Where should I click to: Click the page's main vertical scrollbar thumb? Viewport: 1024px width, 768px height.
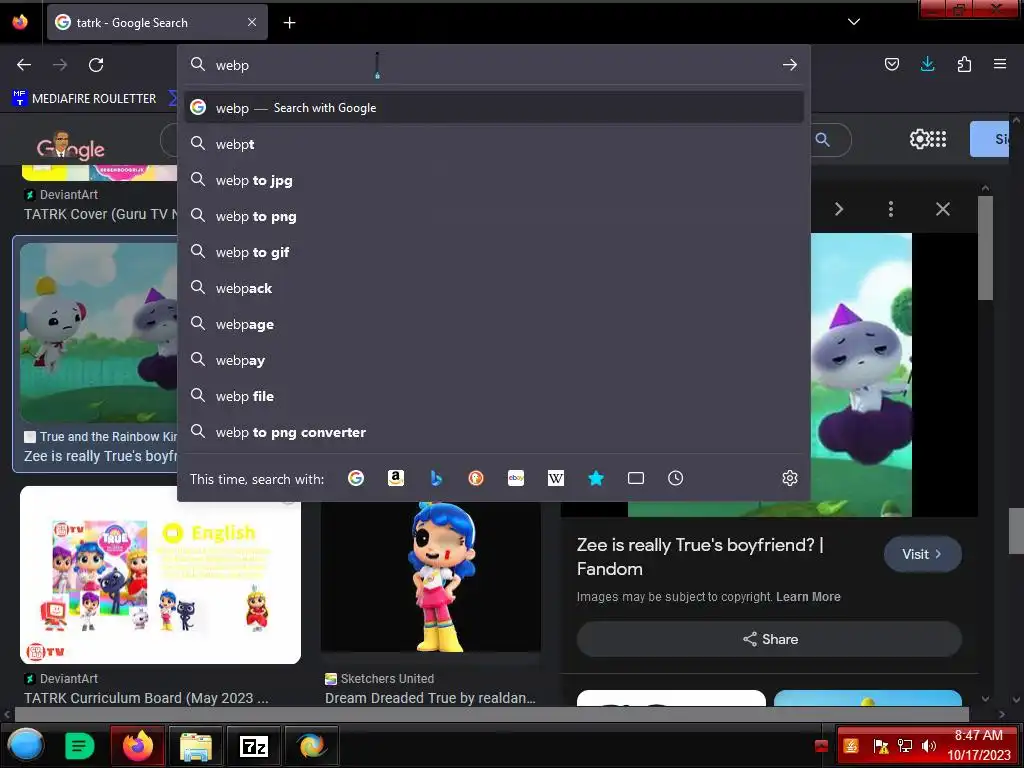click(x=1016, y=532)
